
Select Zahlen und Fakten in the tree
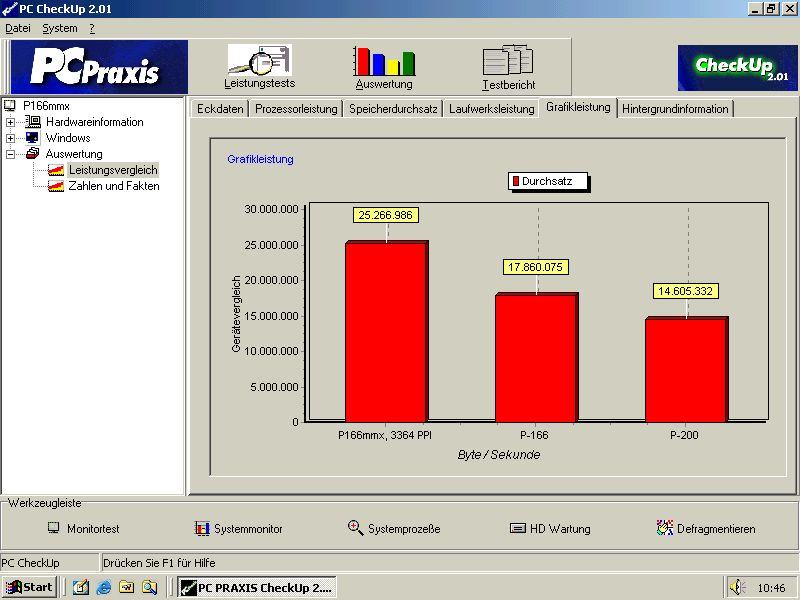pos(114,186)
